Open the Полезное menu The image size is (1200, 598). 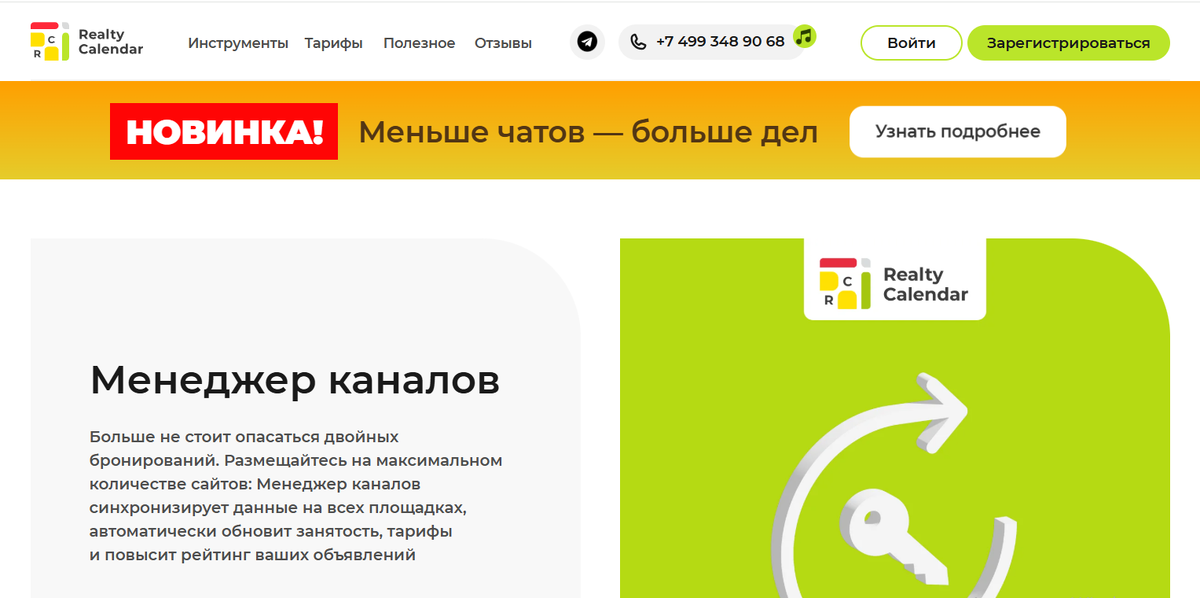point(419,43)
